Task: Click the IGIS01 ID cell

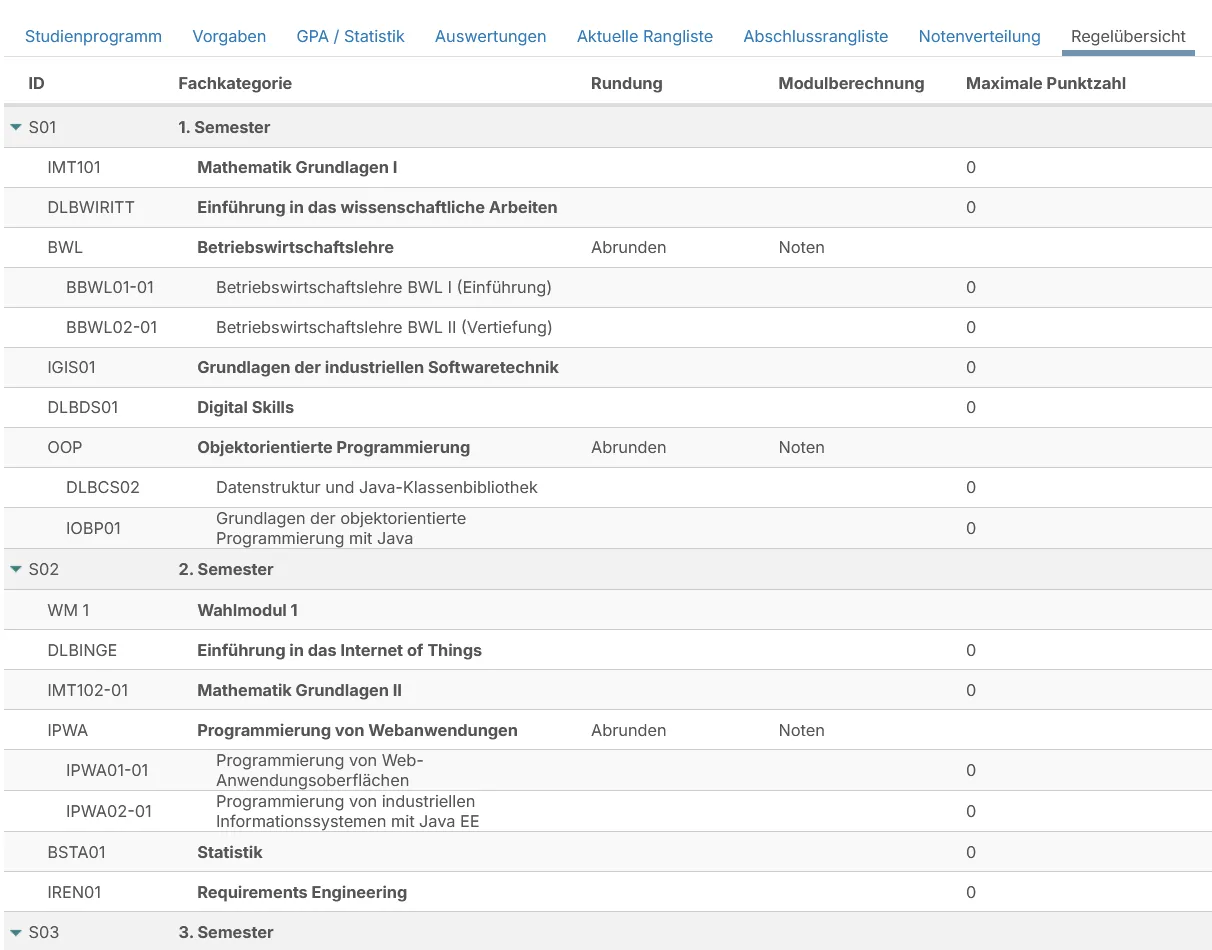Action: (x=72, y=367)
